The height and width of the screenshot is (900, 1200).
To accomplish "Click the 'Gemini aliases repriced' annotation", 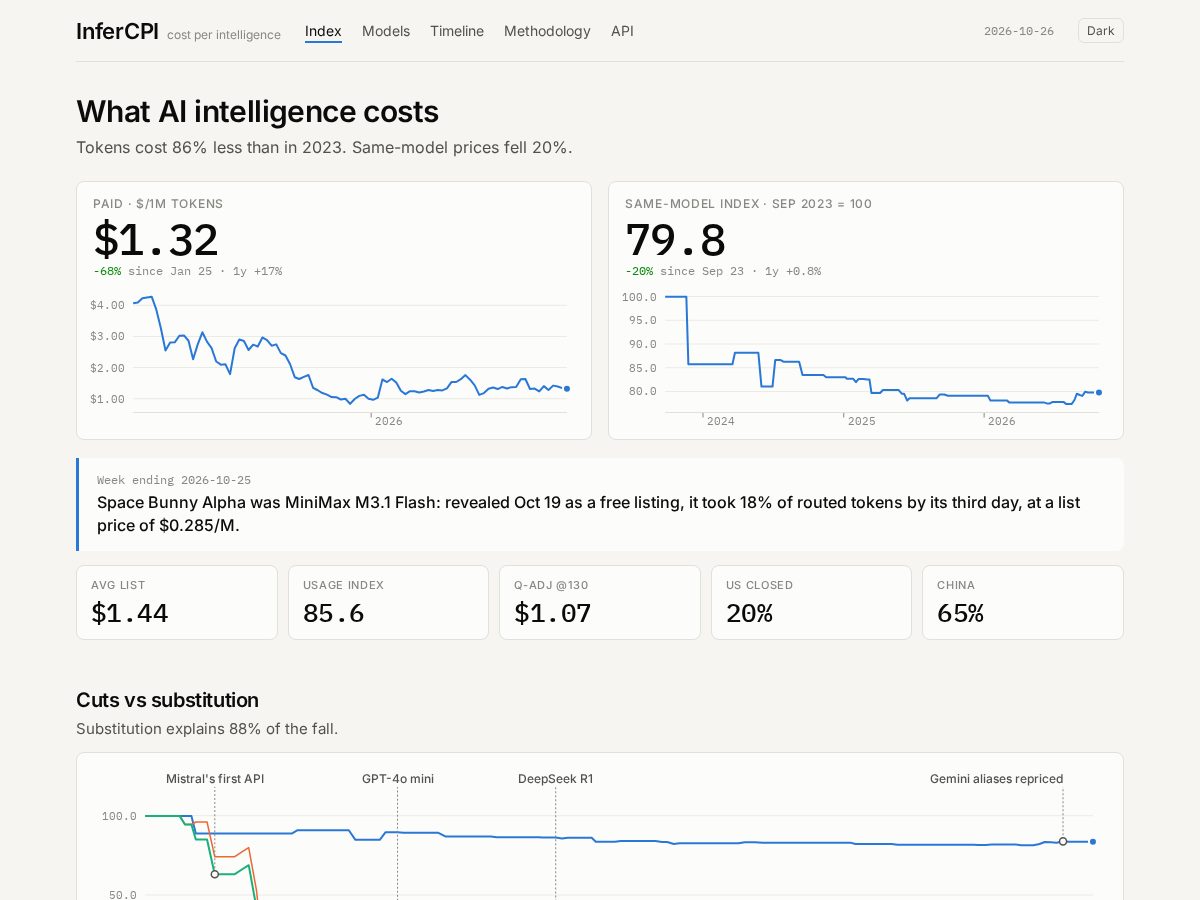I will (x=996, y=779).
